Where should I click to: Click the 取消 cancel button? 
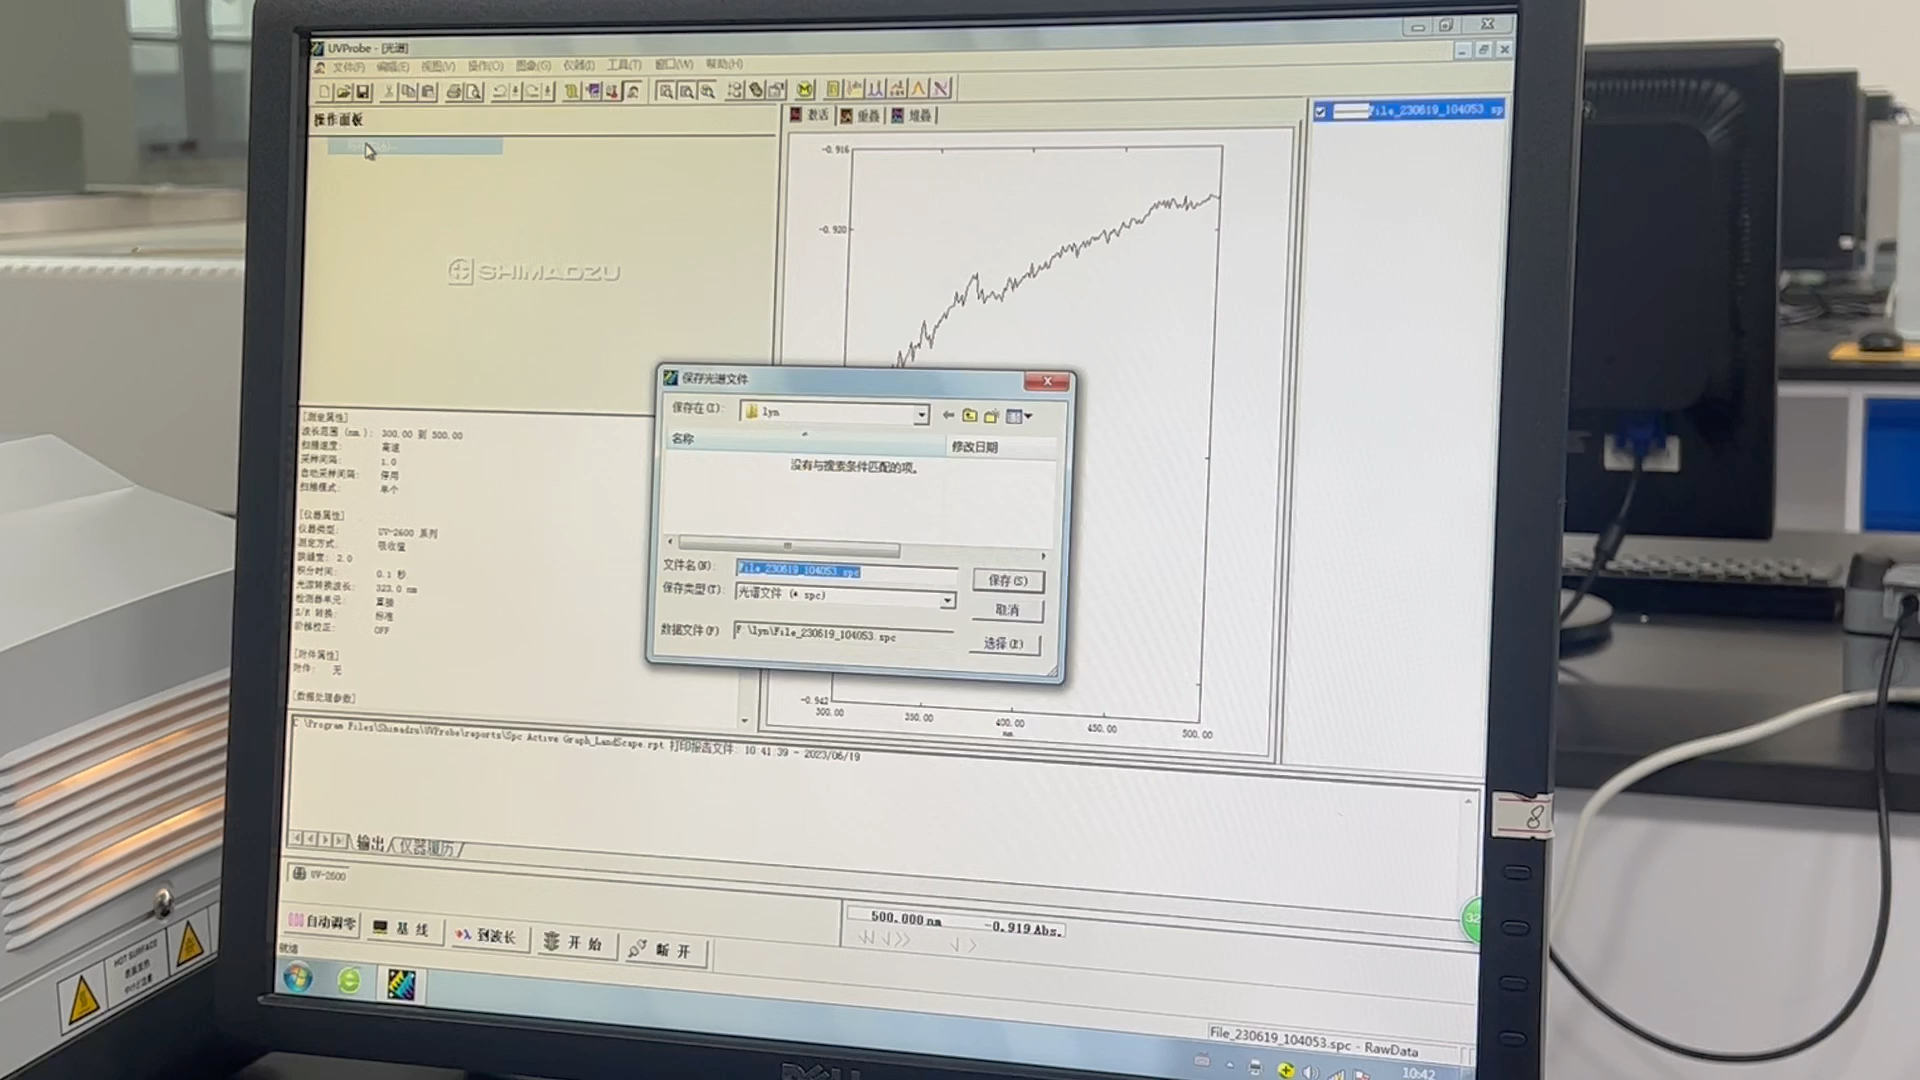tap(1007, 610)
